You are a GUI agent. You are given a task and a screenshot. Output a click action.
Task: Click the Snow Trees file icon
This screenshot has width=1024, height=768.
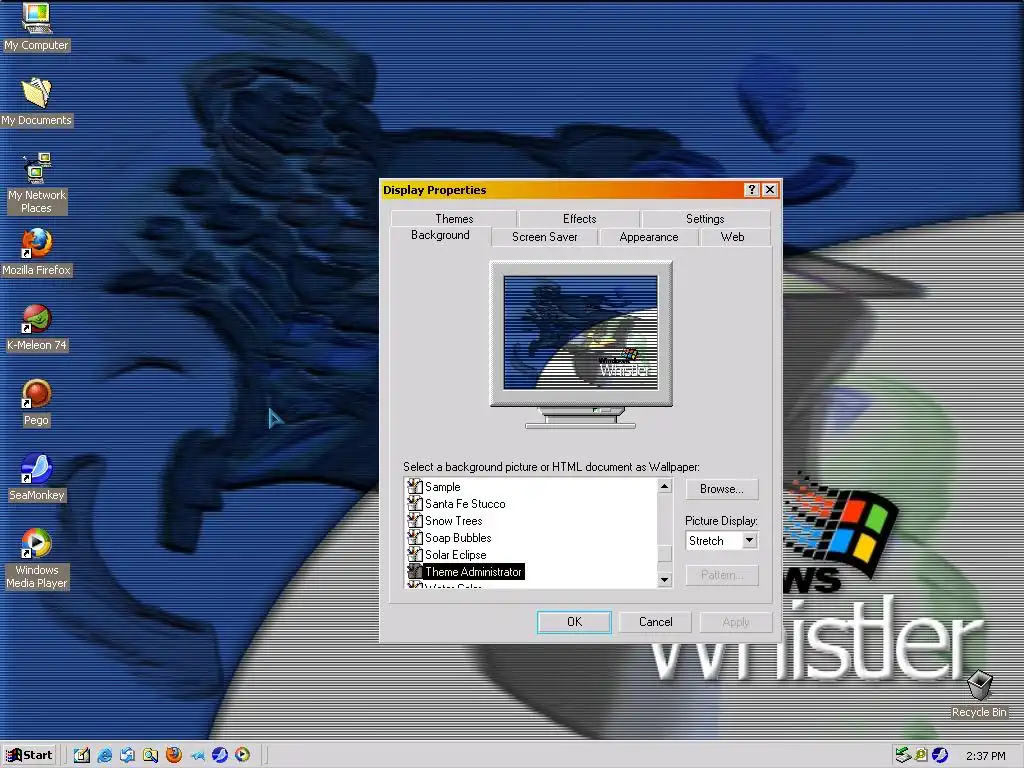pos(415,520)
